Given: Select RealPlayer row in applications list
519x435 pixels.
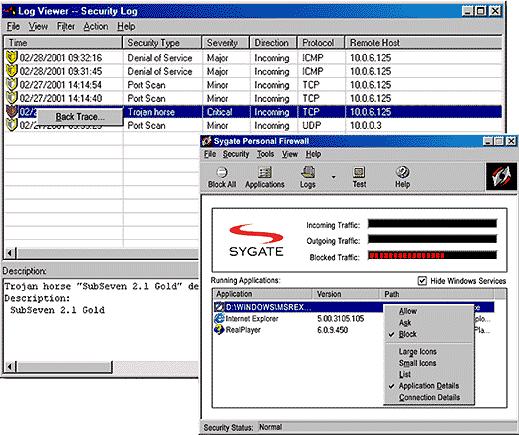Looking at the screenshot, I should (x=353, y=330).
